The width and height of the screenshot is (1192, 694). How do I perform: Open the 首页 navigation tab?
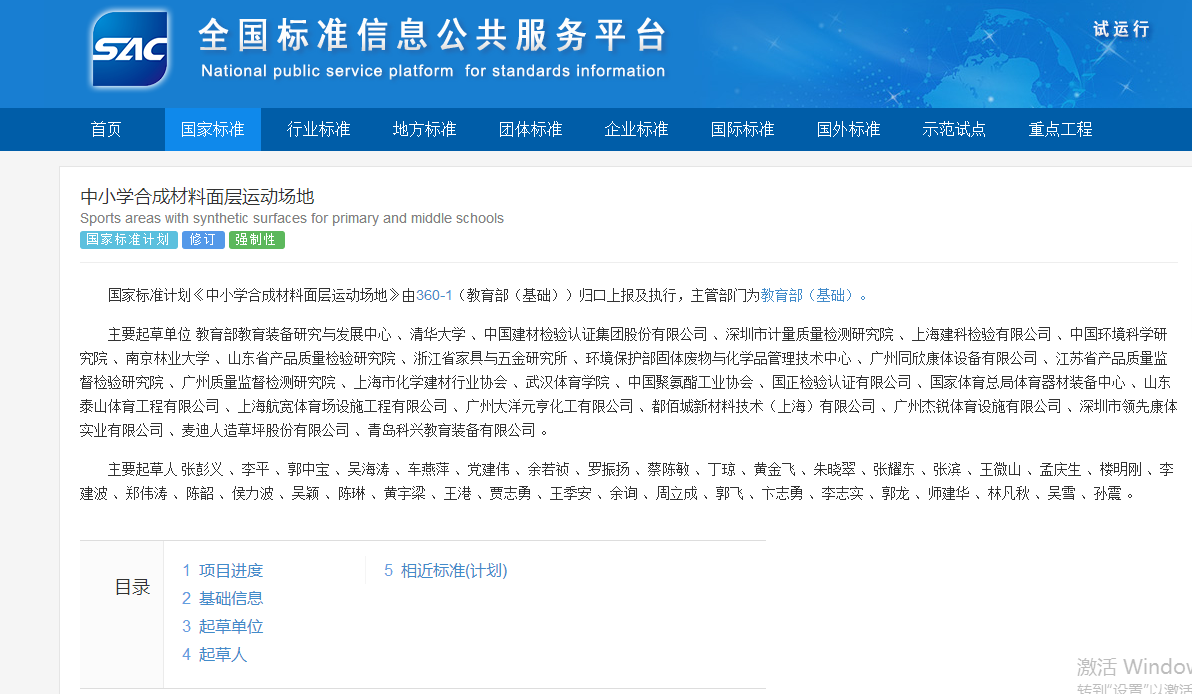106,130
